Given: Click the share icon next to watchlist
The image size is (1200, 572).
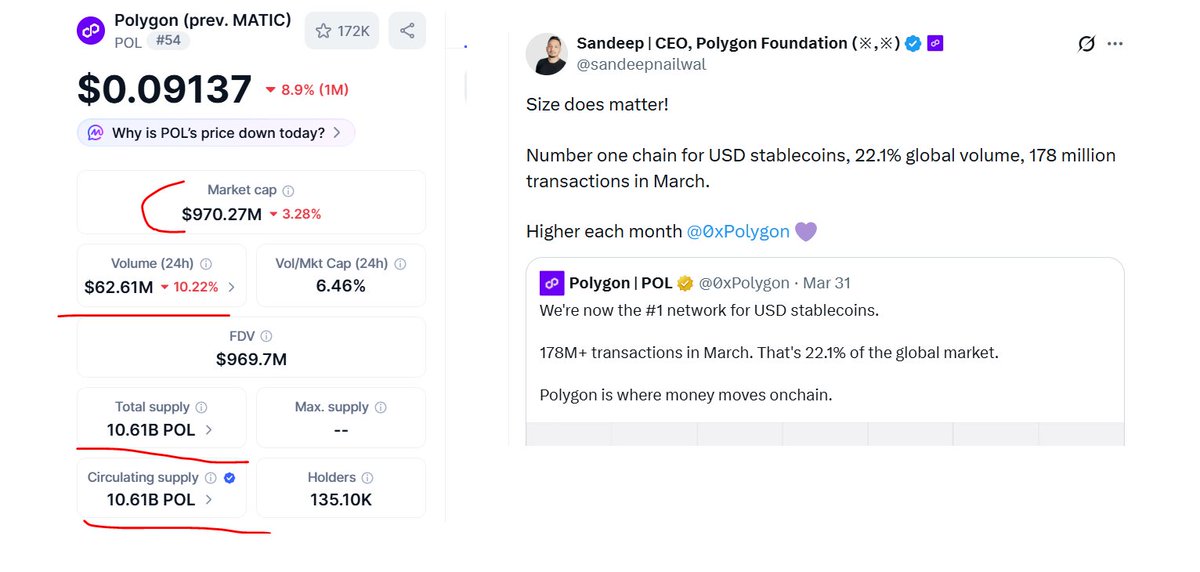Looking at the screenshot, I should 407,31.
